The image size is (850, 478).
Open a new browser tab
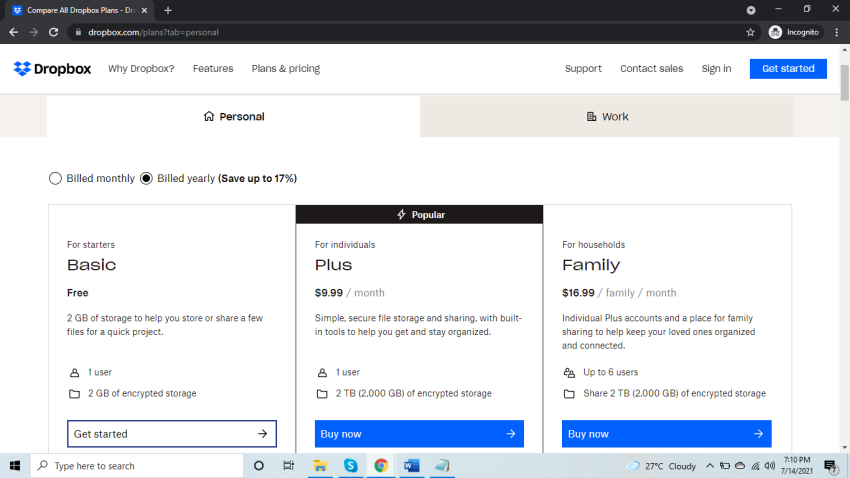coord(168,10)
